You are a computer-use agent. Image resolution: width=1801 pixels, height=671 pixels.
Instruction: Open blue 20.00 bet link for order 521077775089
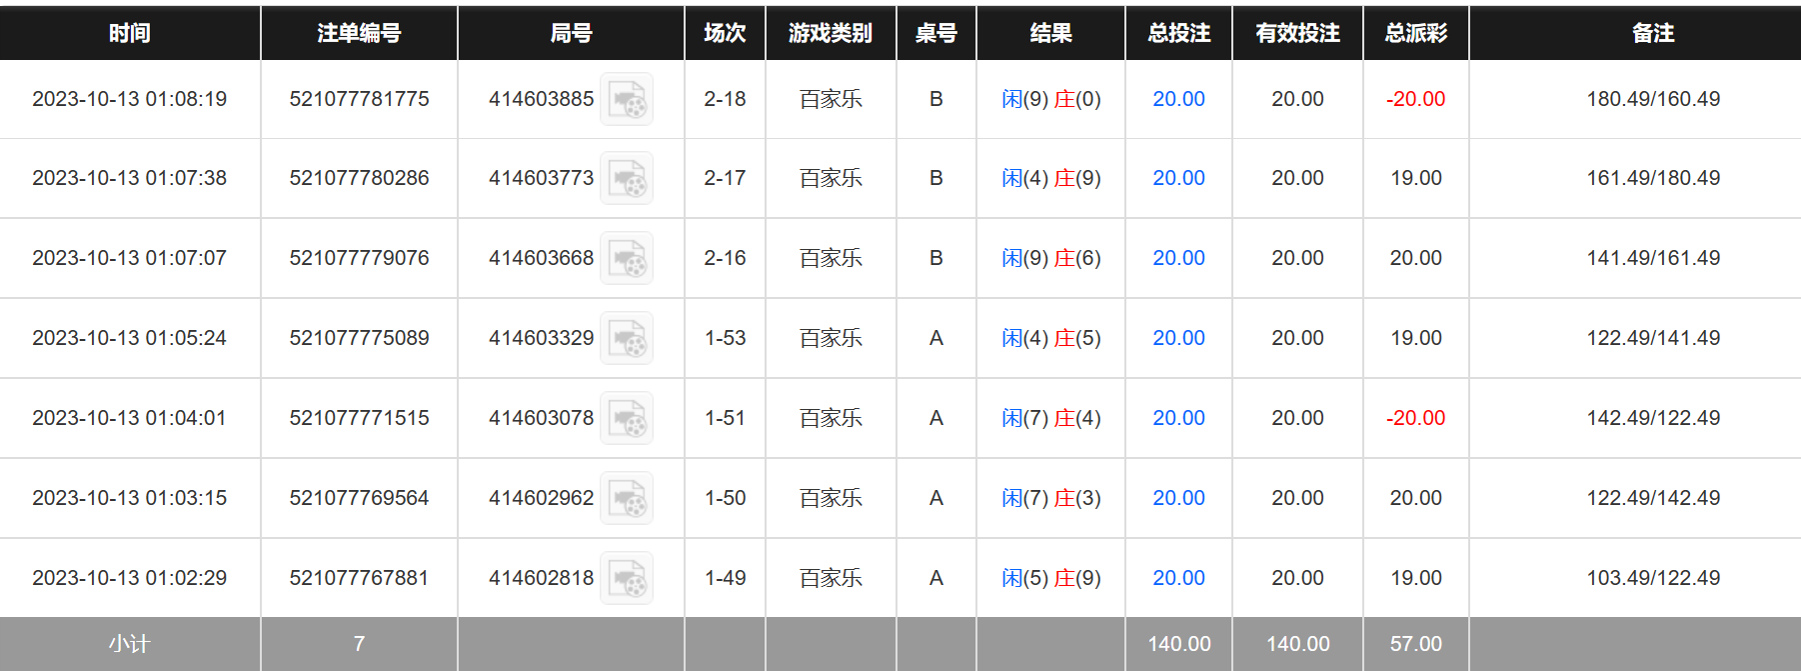click(x=1179, y=338)
